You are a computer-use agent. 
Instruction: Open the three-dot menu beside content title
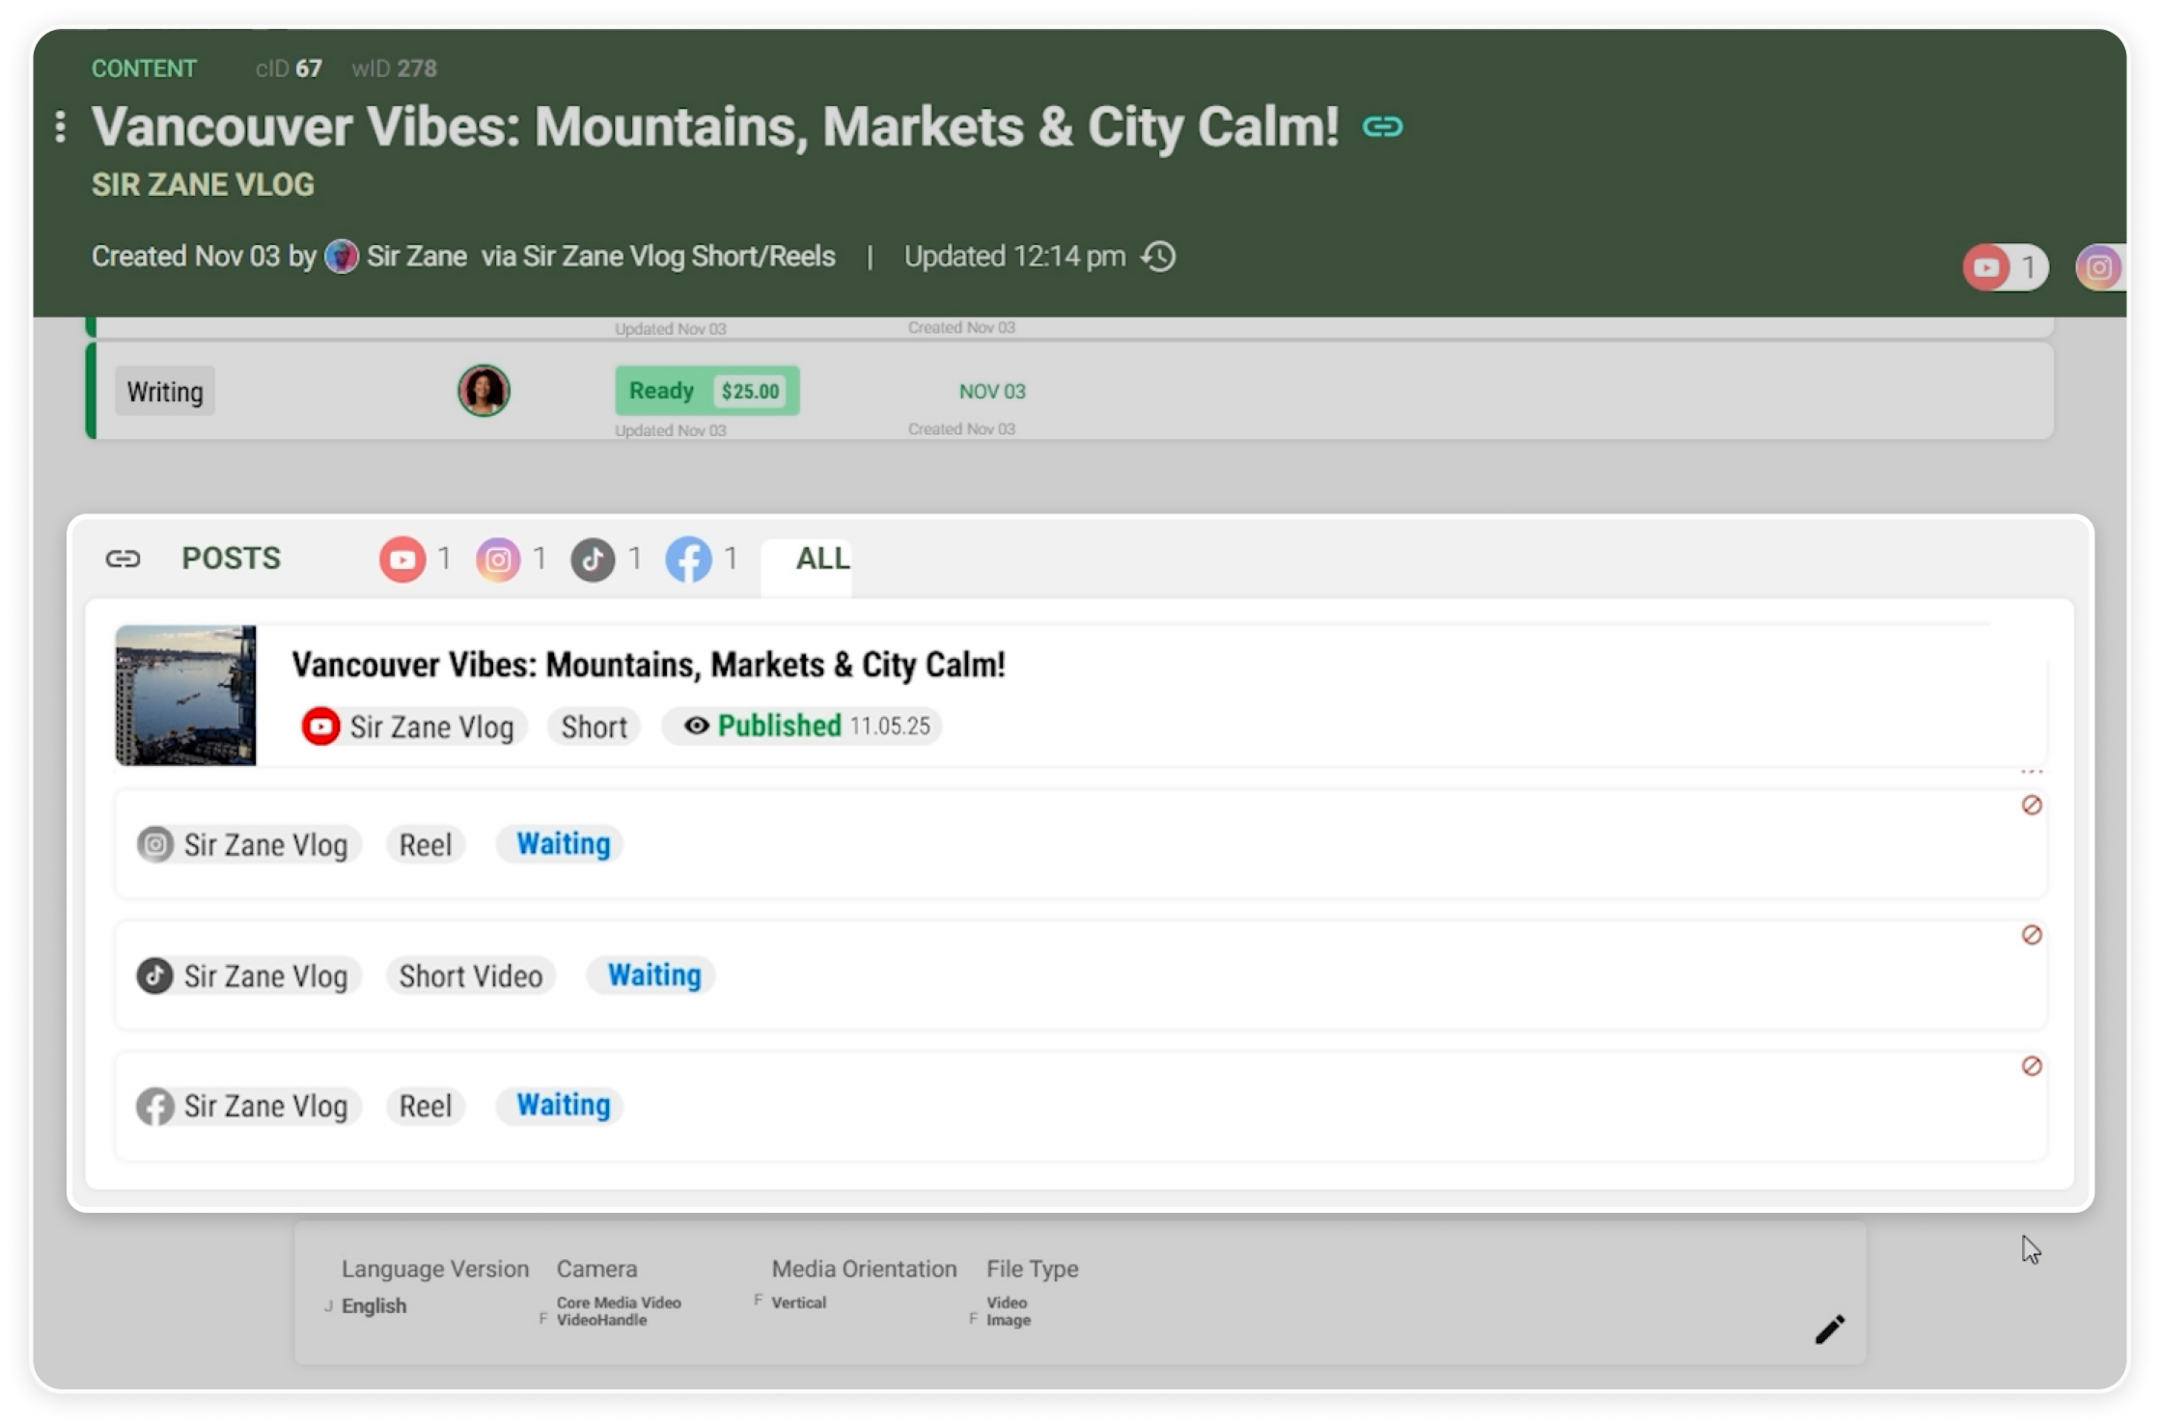coord(61,126)
